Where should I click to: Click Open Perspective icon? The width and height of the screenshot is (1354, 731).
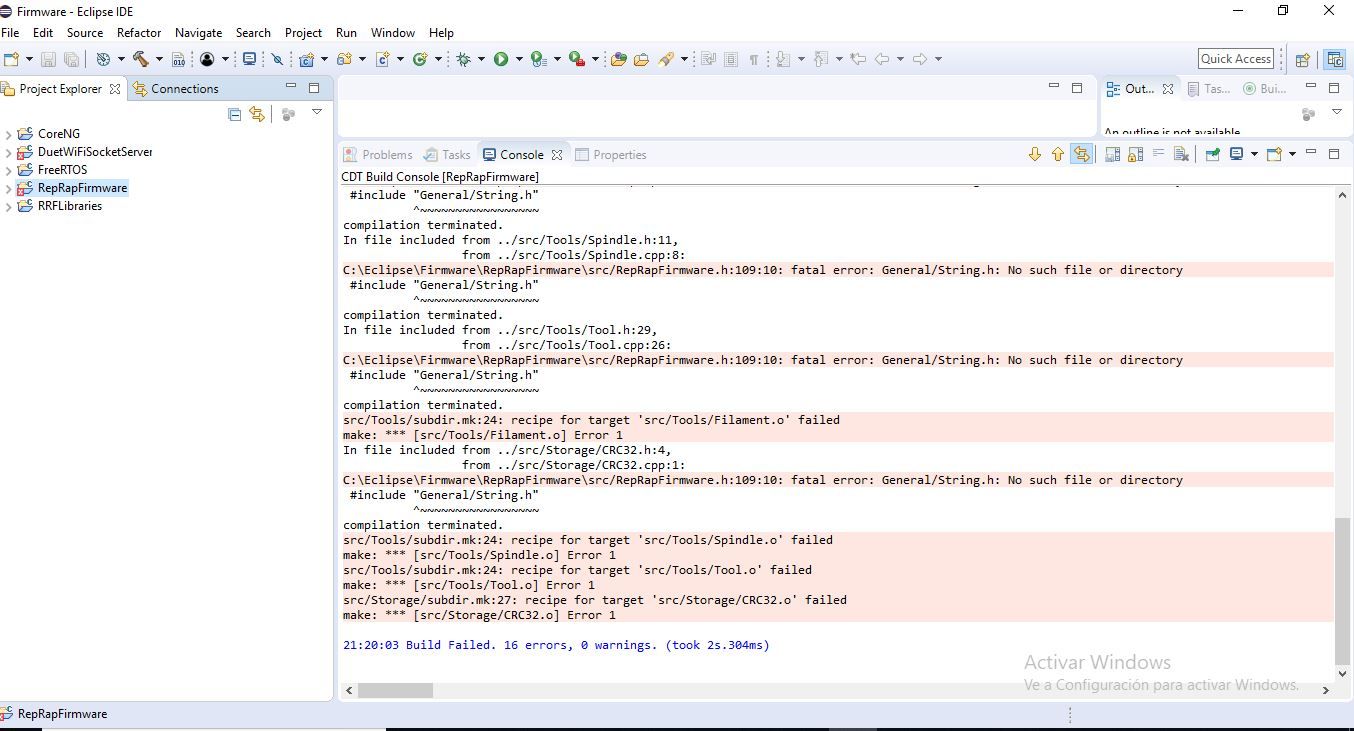(x=1302, y=60)
